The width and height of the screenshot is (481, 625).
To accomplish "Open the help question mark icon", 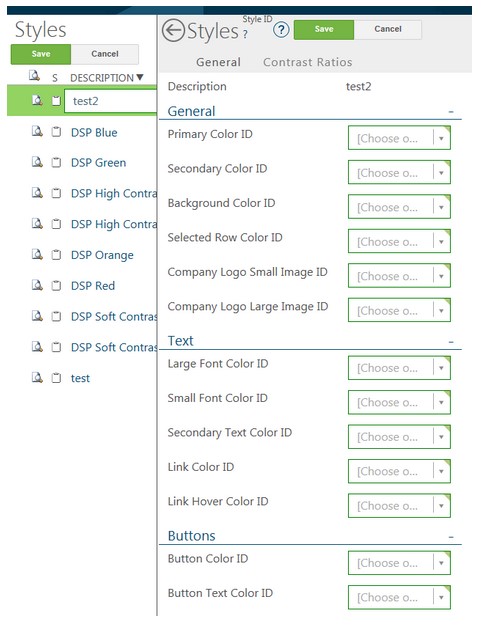I will tap(281, 30).
